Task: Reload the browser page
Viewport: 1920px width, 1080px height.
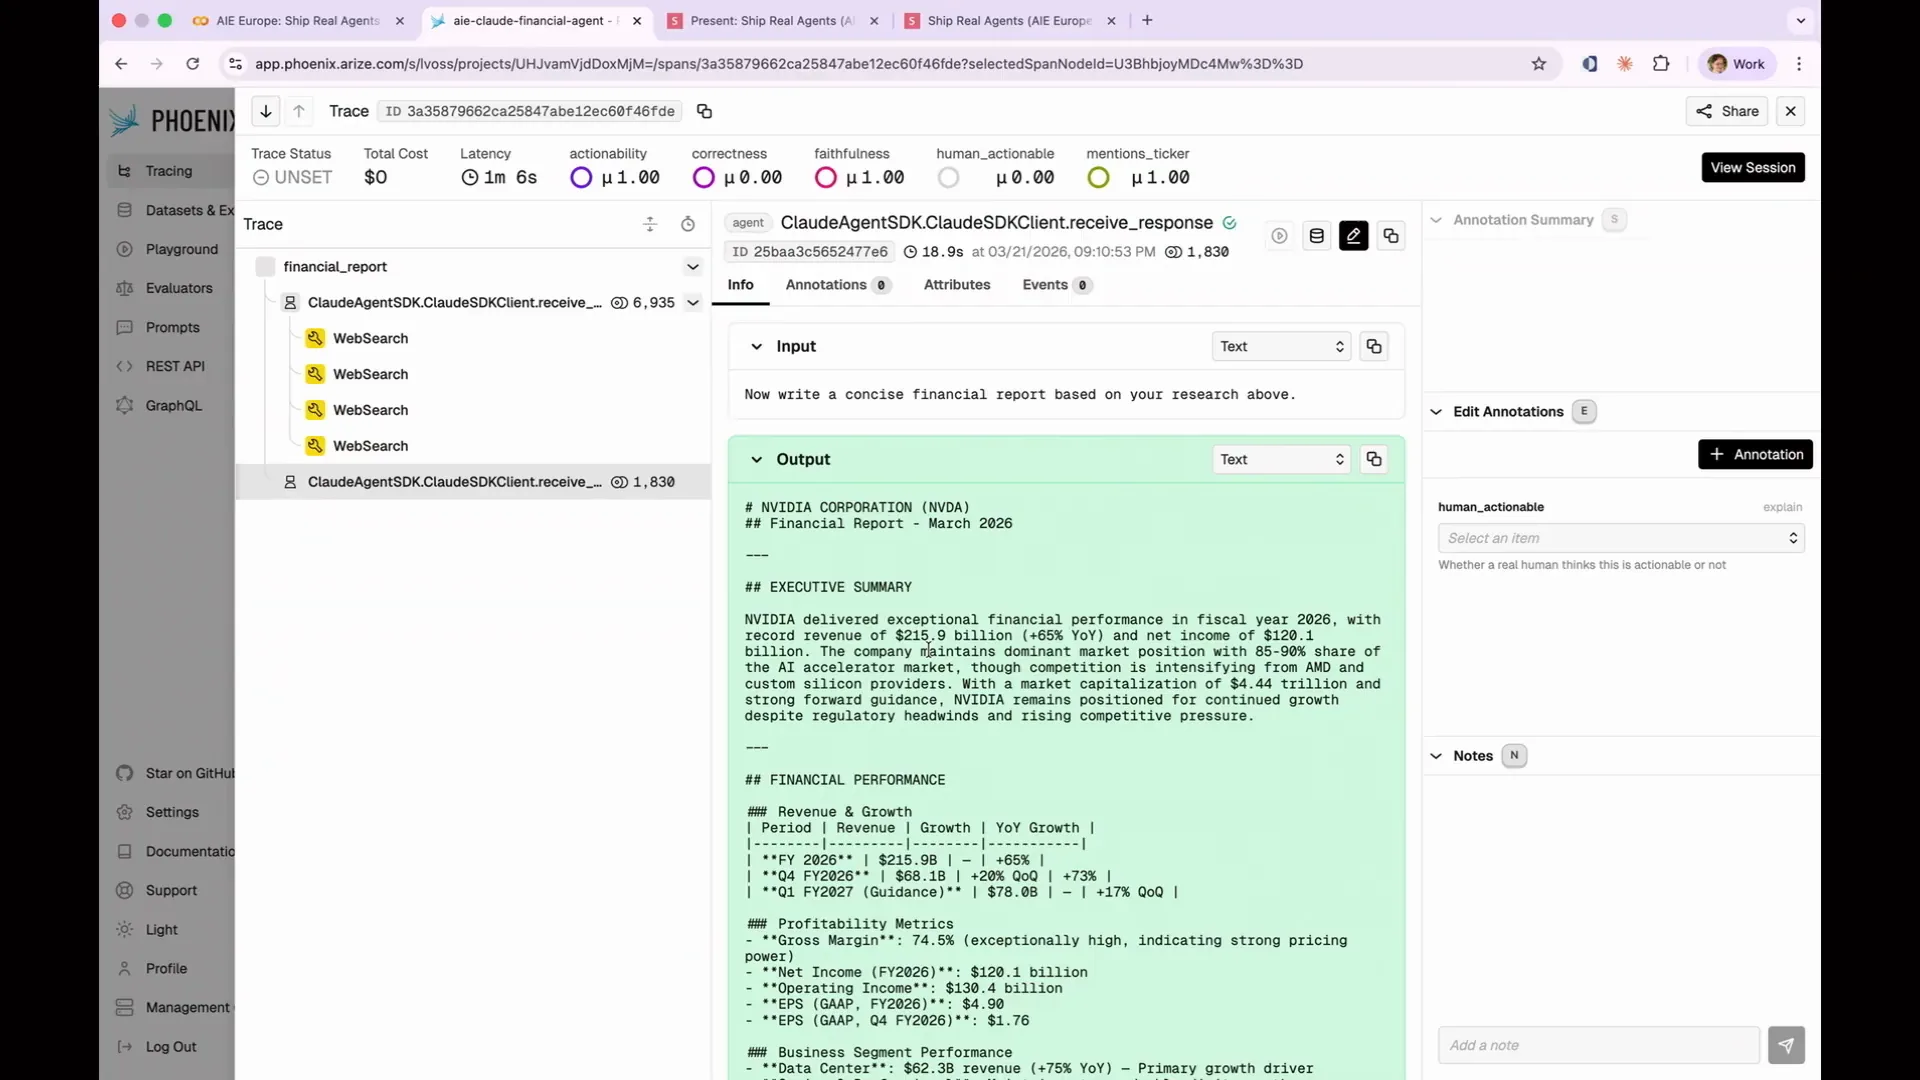Action: point(192,64)
